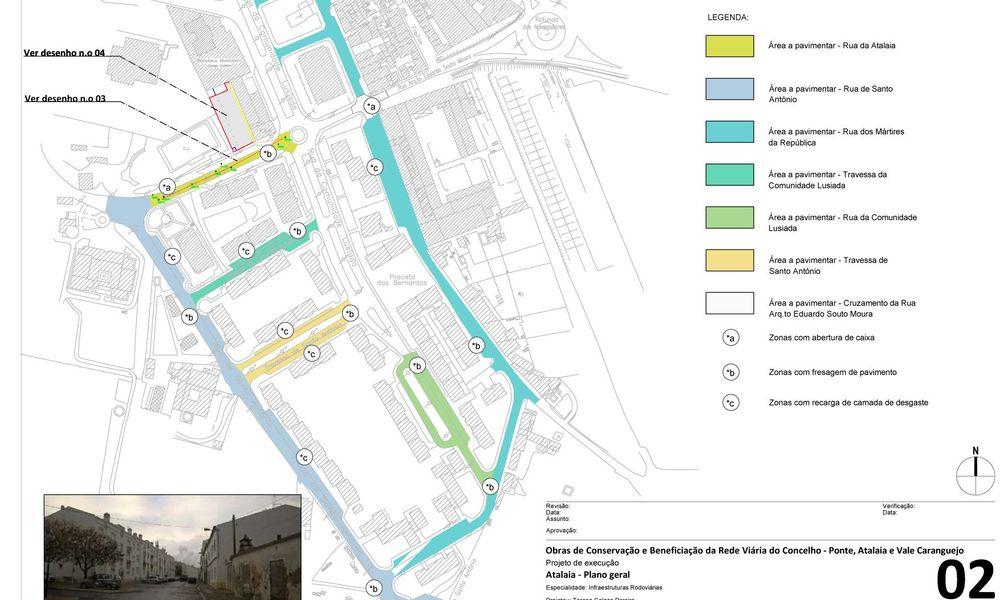Click the 'Ver desenho n.o 04' reference

[x=64, y=53]
